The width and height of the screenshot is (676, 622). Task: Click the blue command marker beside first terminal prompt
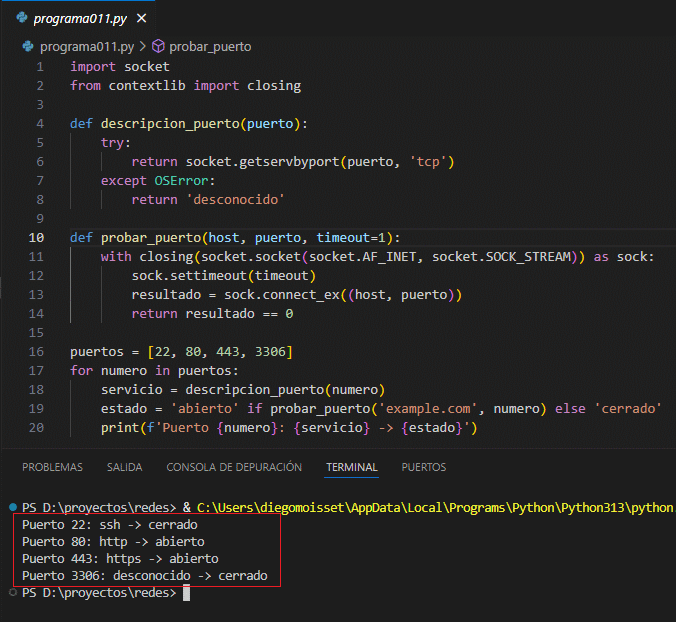11,508
